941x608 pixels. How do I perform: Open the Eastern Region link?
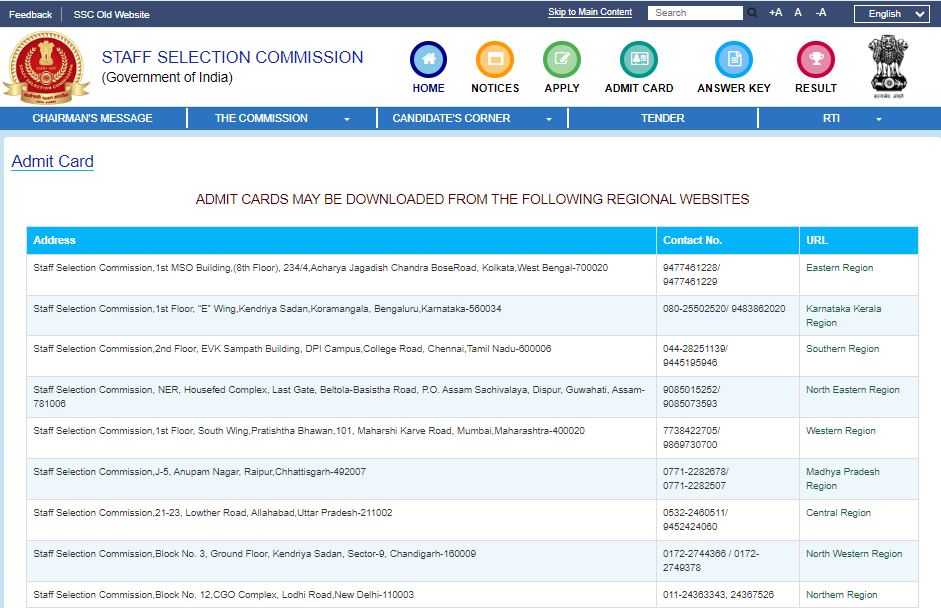[838, 267]
